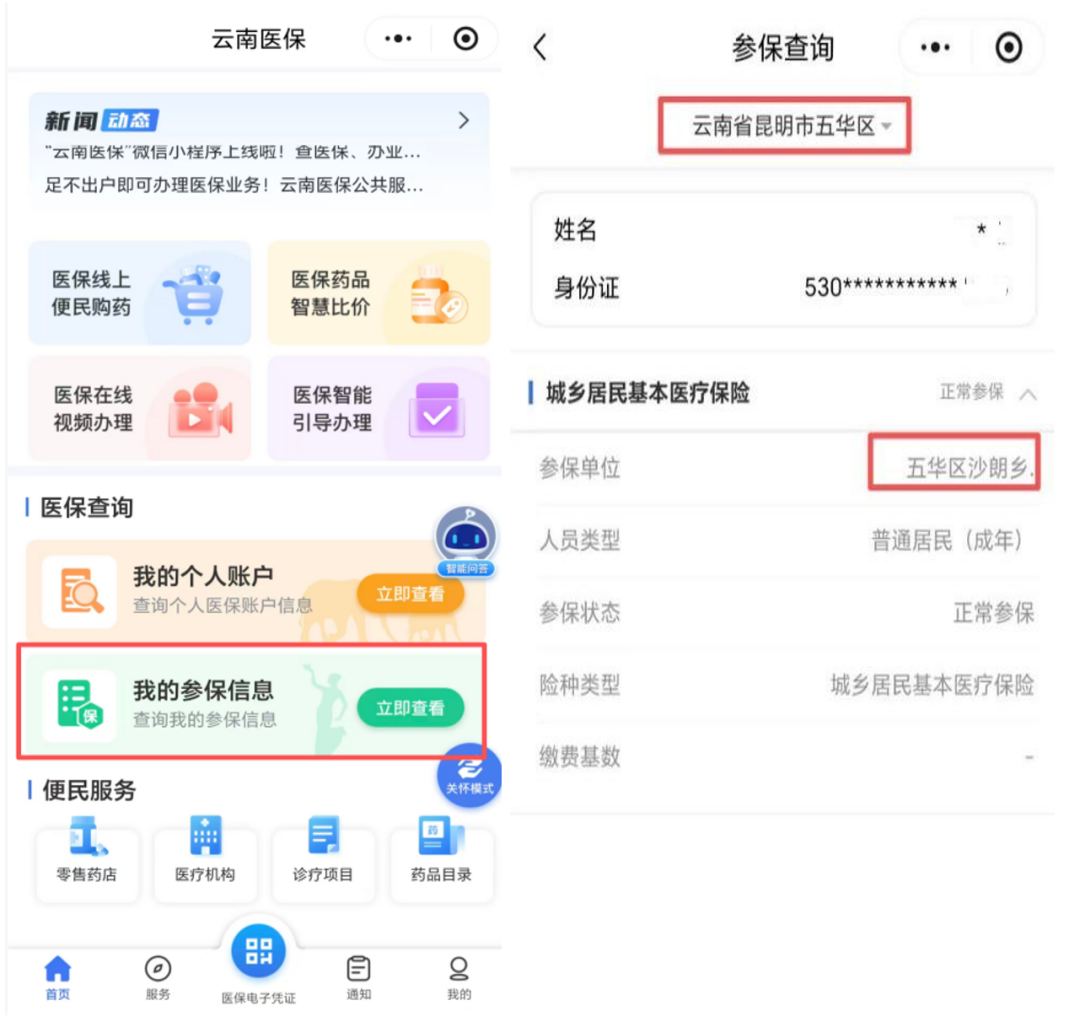Image resolution: width=1080 pixels, height=1022 pixels.
Task: Expand the 新闻动态 news section arrow
Action: [463, 120]
